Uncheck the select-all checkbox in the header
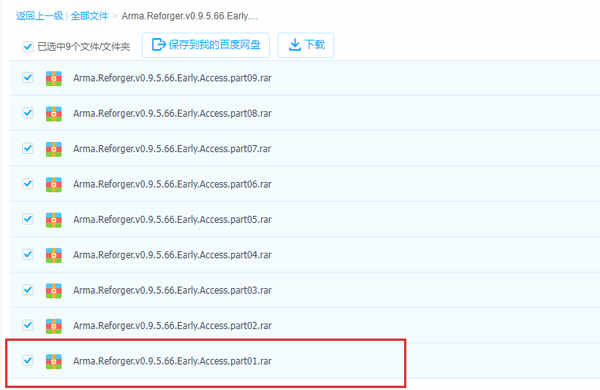The height and width of the screenshot is (390, 600). tap(28, 46)
